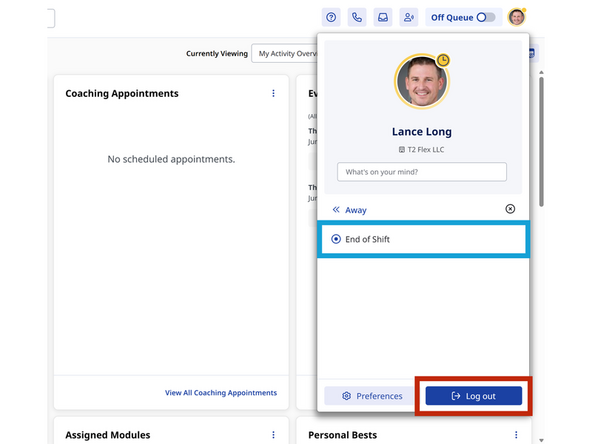Screen dimensions: 592x444
Task: Clear the status with circled X icon
Action: tap(510, 209)
